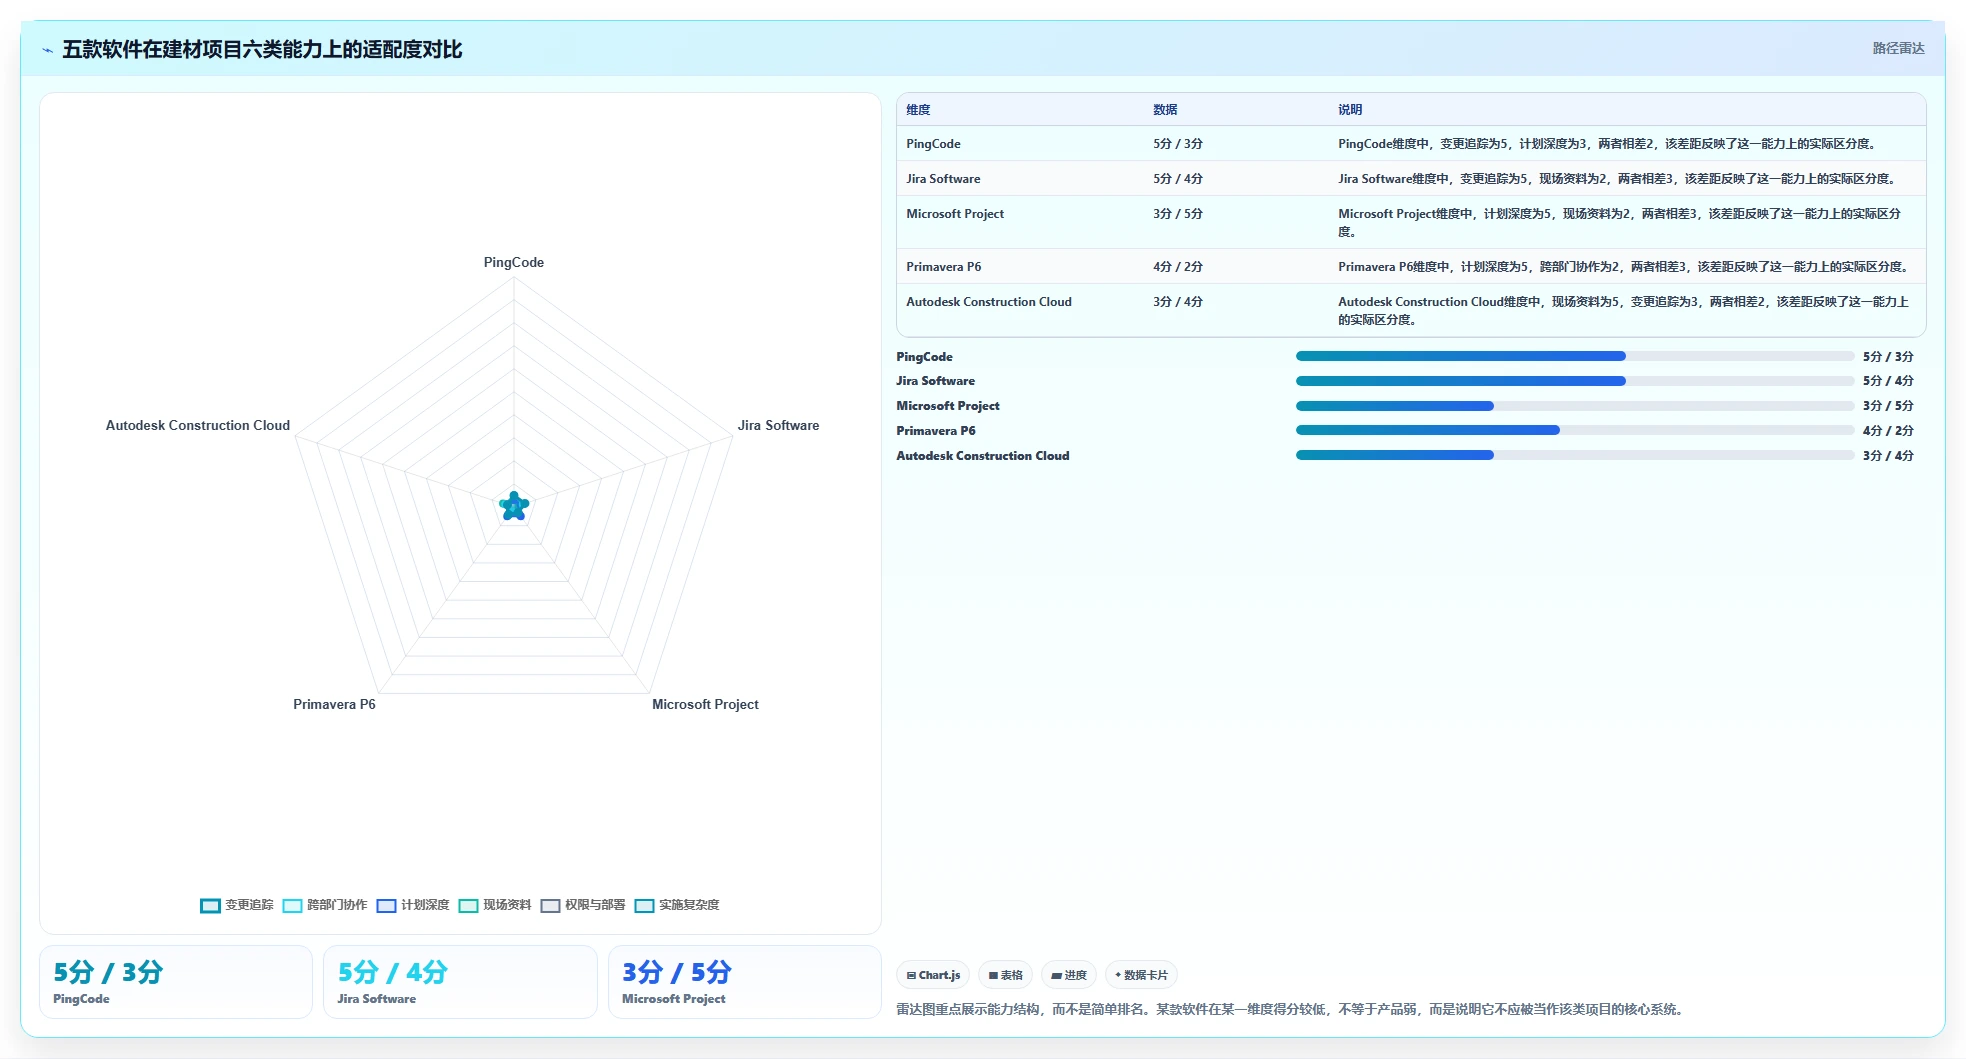Viewport: 1966px width, 1059px height.
Task: Click the 表格 tag
Action: 1005,975
